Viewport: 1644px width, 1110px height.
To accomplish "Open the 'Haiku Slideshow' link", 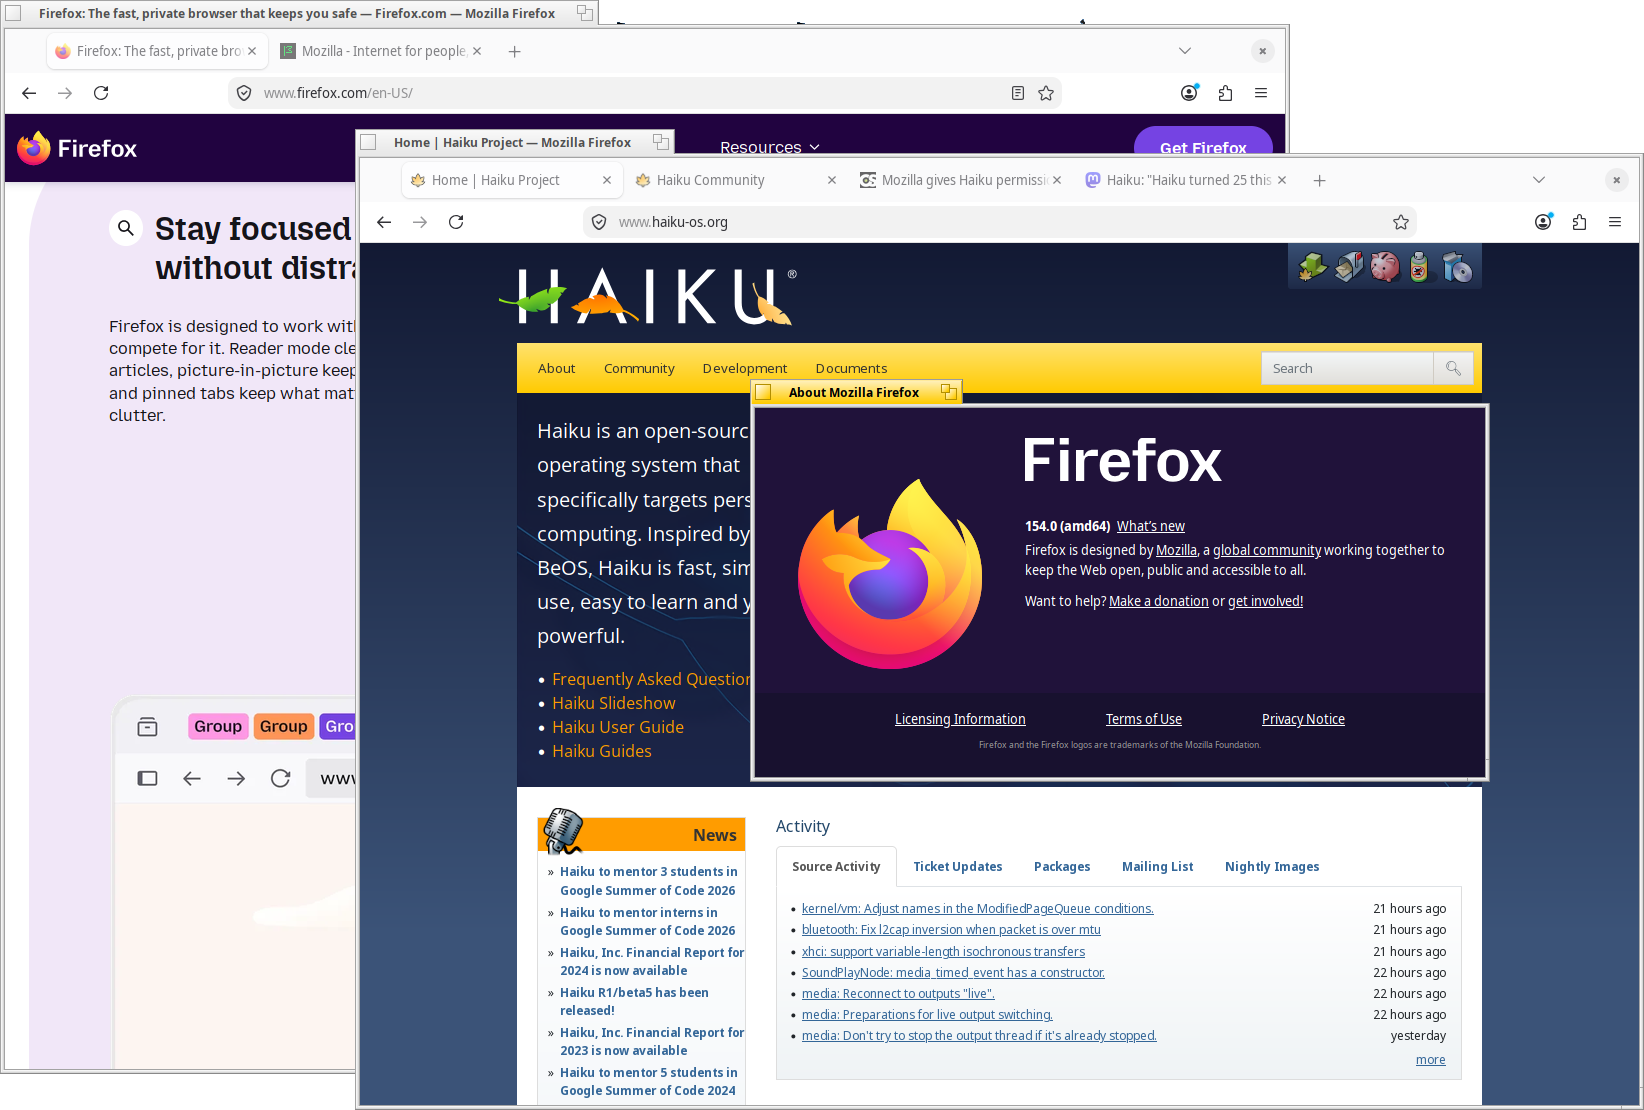I will tap(614, 703).
